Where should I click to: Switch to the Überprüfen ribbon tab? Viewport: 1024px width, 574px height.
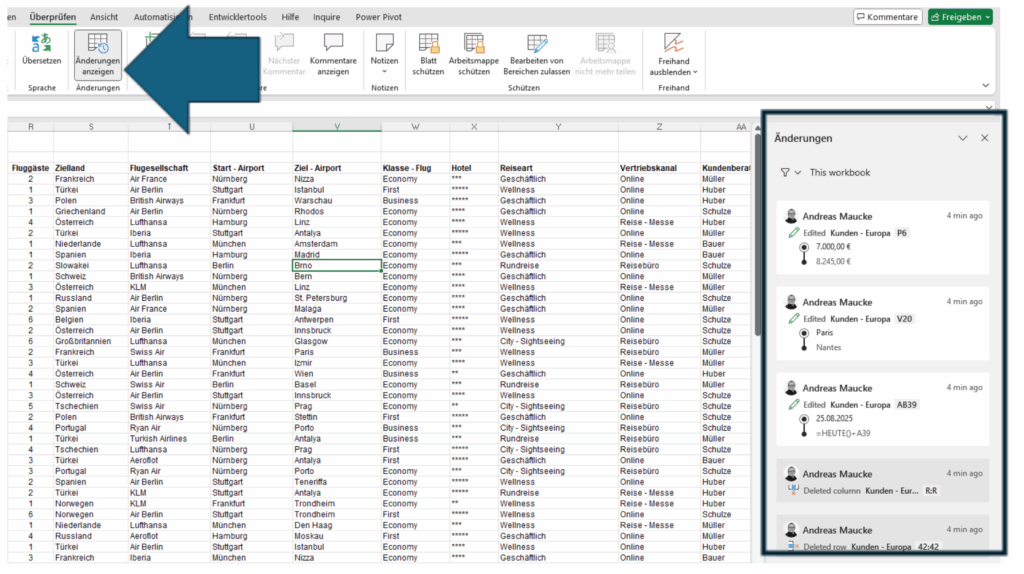[53, 17]
